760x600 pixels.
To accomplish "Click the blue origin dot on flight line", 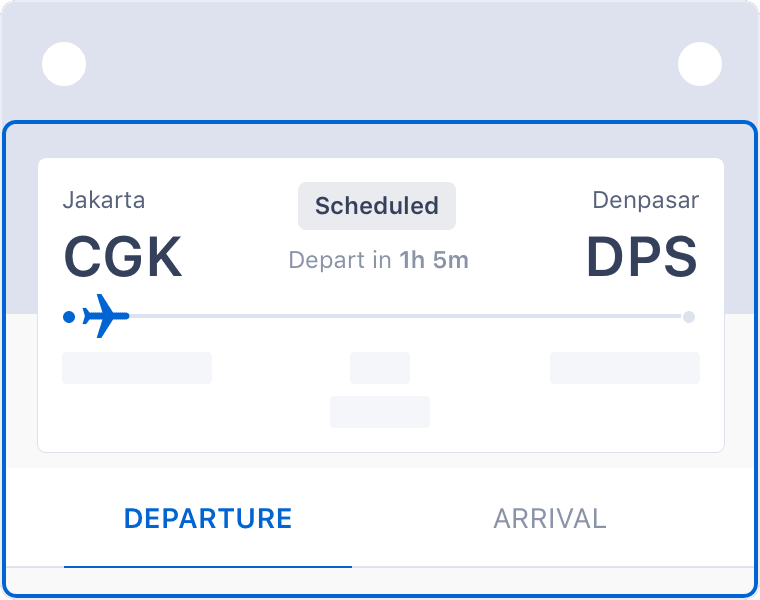I will tap(69, 317).
